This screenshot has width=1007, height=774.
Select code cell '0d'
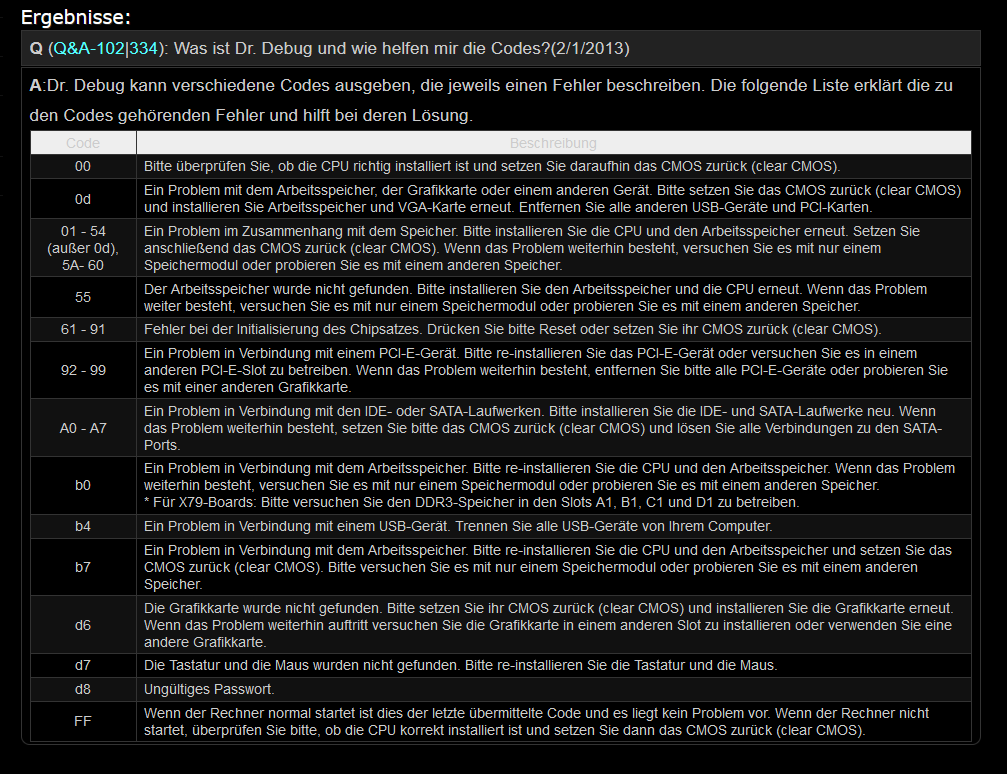pos(83,199)
